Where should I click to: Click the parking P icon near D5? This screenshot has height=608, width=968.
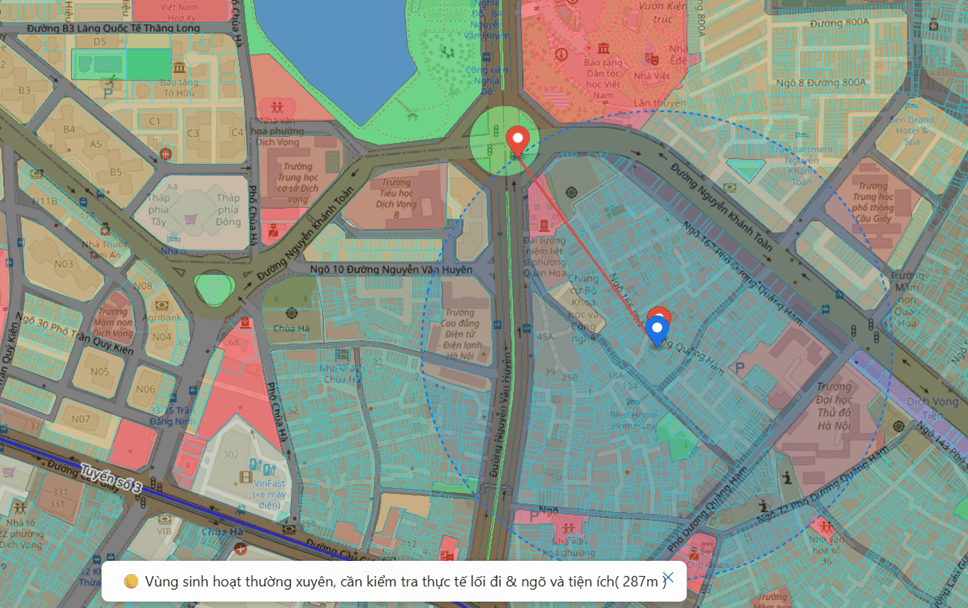point(108,91)
